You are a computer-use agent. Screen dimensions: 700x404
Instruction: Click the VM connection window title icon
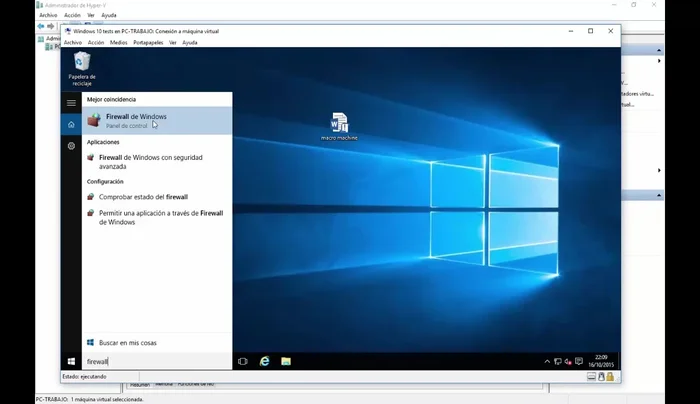coord(68,31)
